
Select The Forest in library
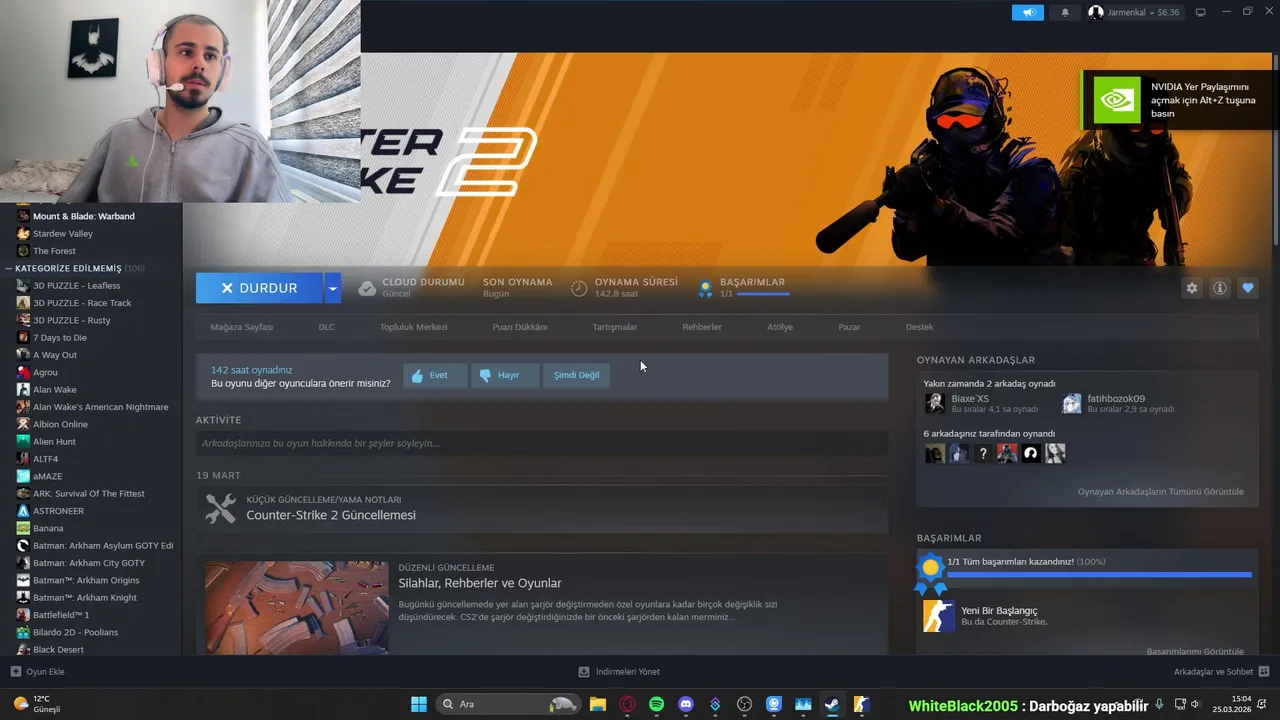pos(54,251)
